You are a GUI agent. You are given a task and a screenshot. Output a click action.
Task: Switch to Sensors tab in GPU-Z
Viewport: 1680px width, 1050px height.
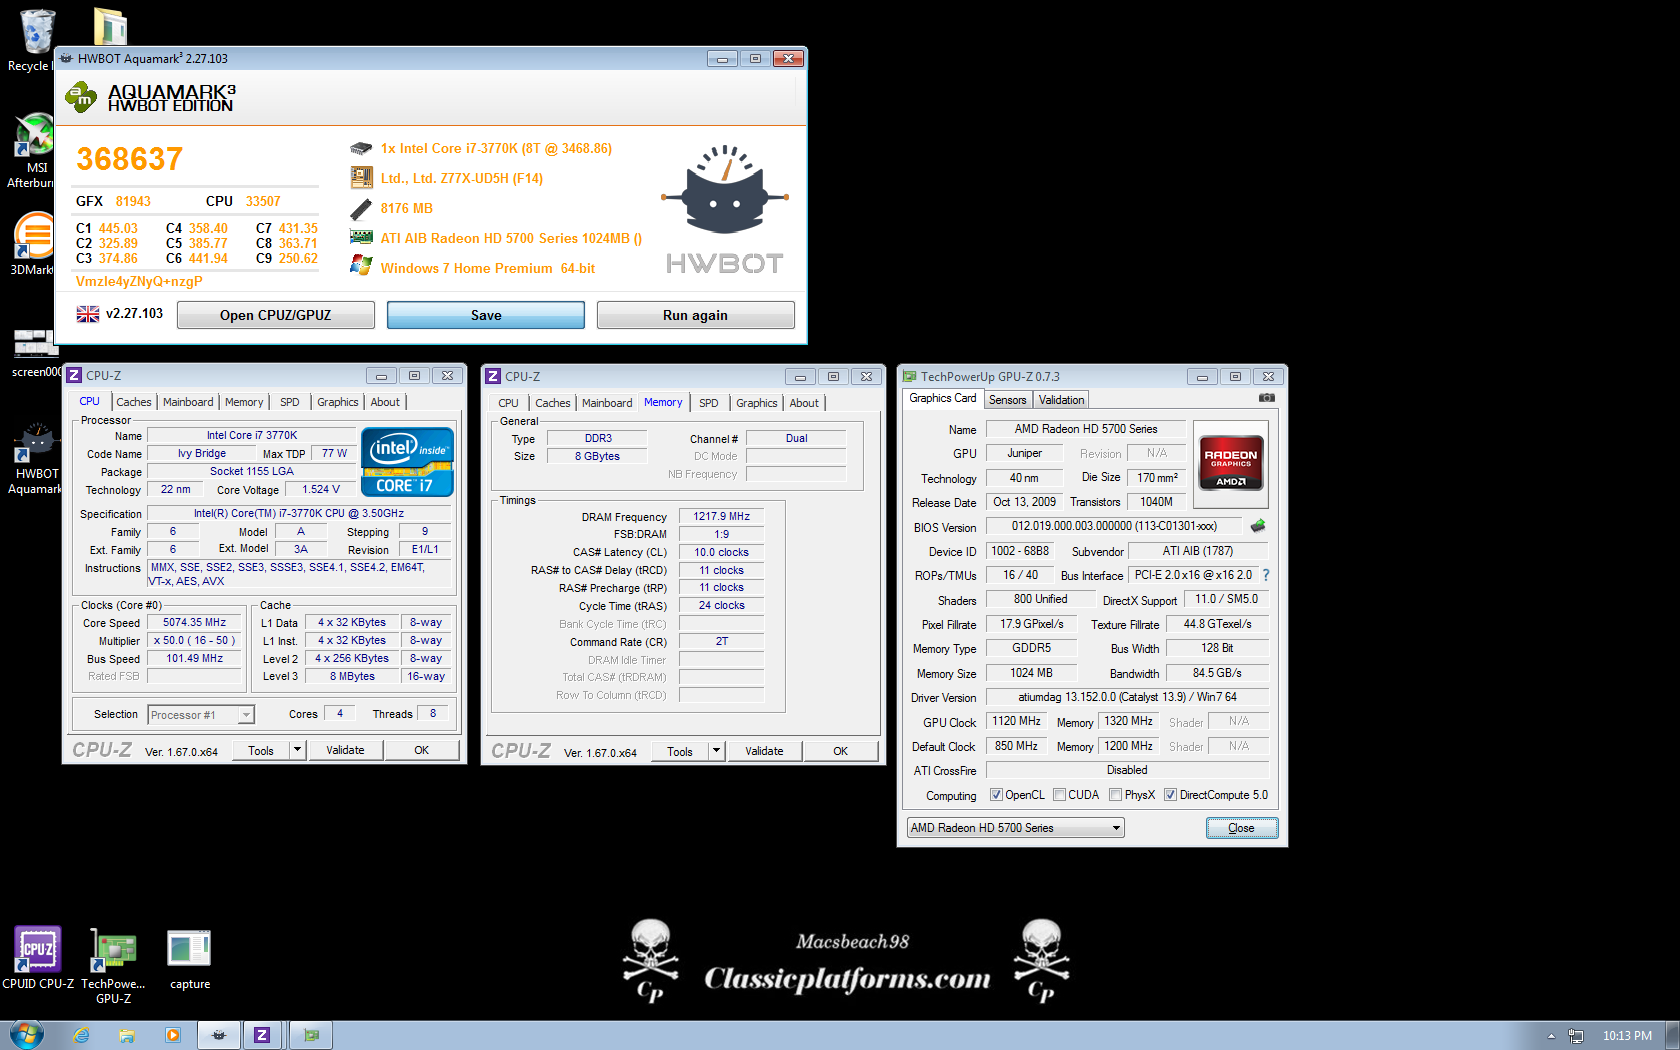click(x=1008, y=400)
